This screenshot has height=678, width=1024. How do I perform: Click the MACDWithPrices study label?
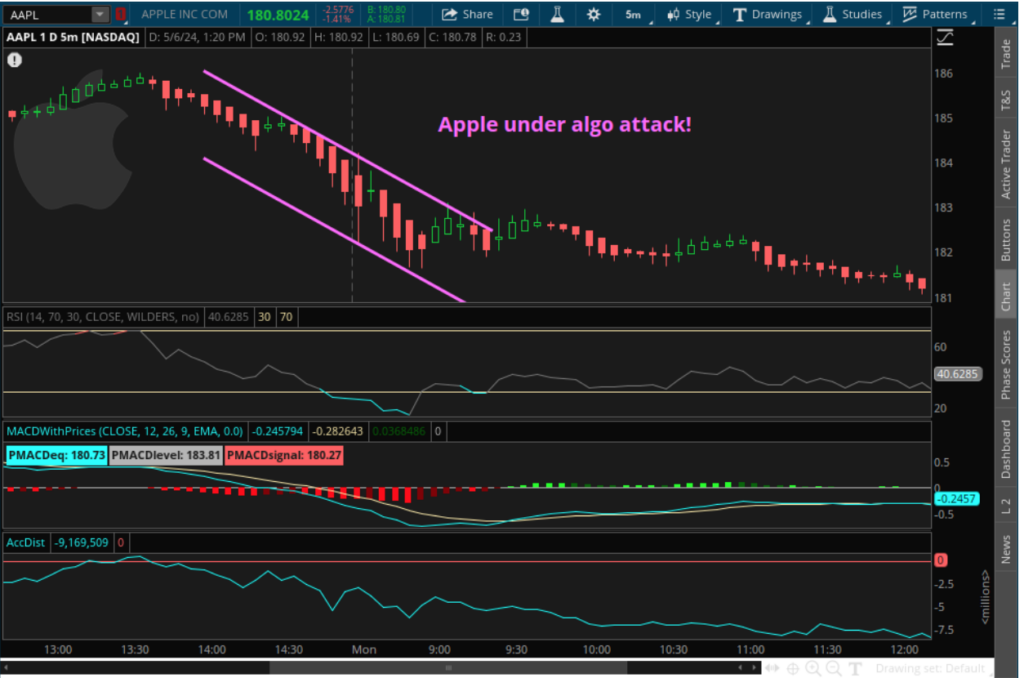pos(124,431)
